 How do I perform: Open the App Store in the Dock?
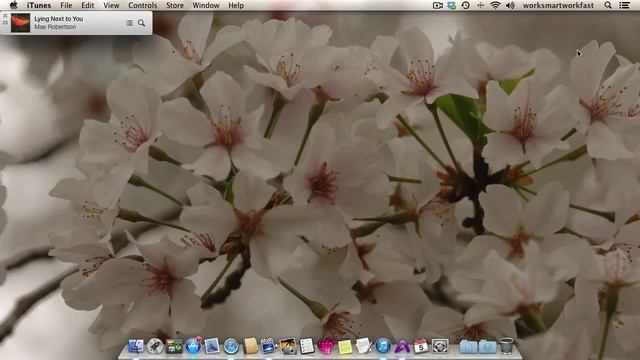193,346
